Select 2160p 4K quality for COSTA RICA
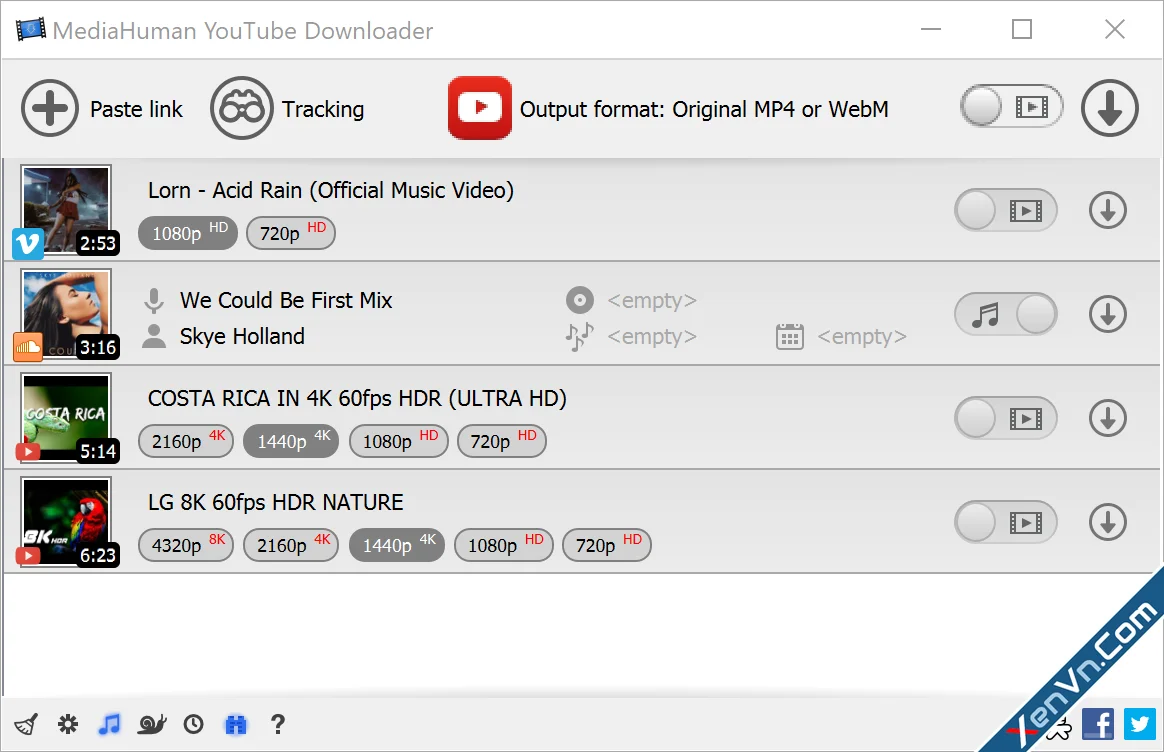This screenshot has height=752, width=1164. (x=186, y=441)
